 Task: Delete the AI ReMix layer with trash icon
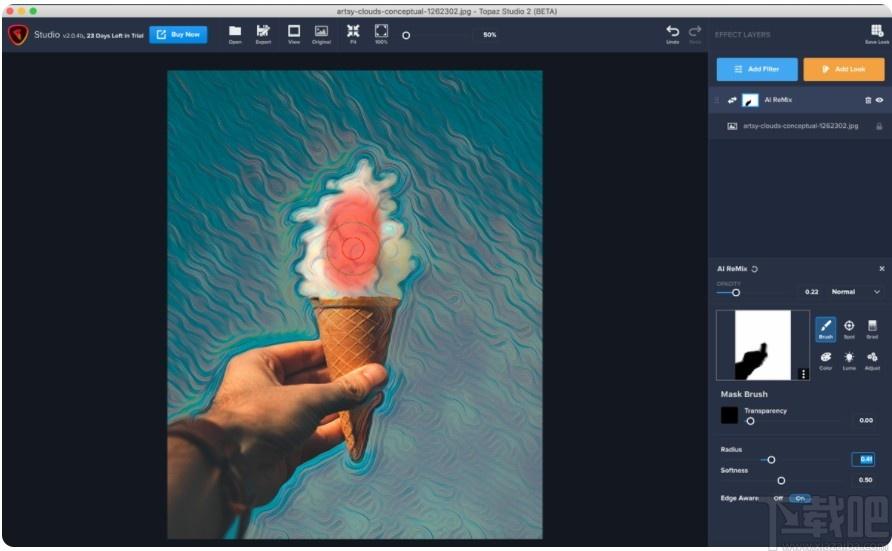868,100
